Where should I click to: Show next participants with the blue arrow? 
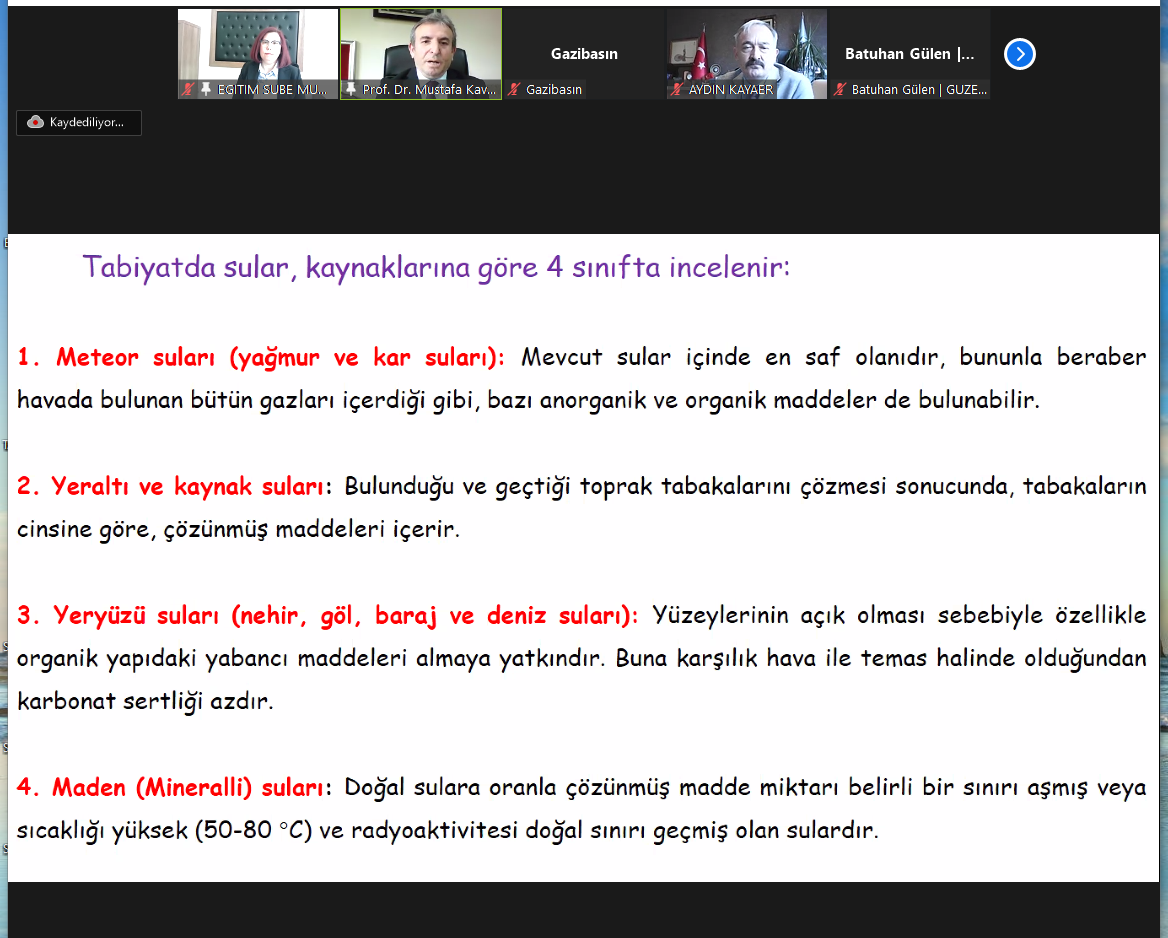coord(1020,54)
